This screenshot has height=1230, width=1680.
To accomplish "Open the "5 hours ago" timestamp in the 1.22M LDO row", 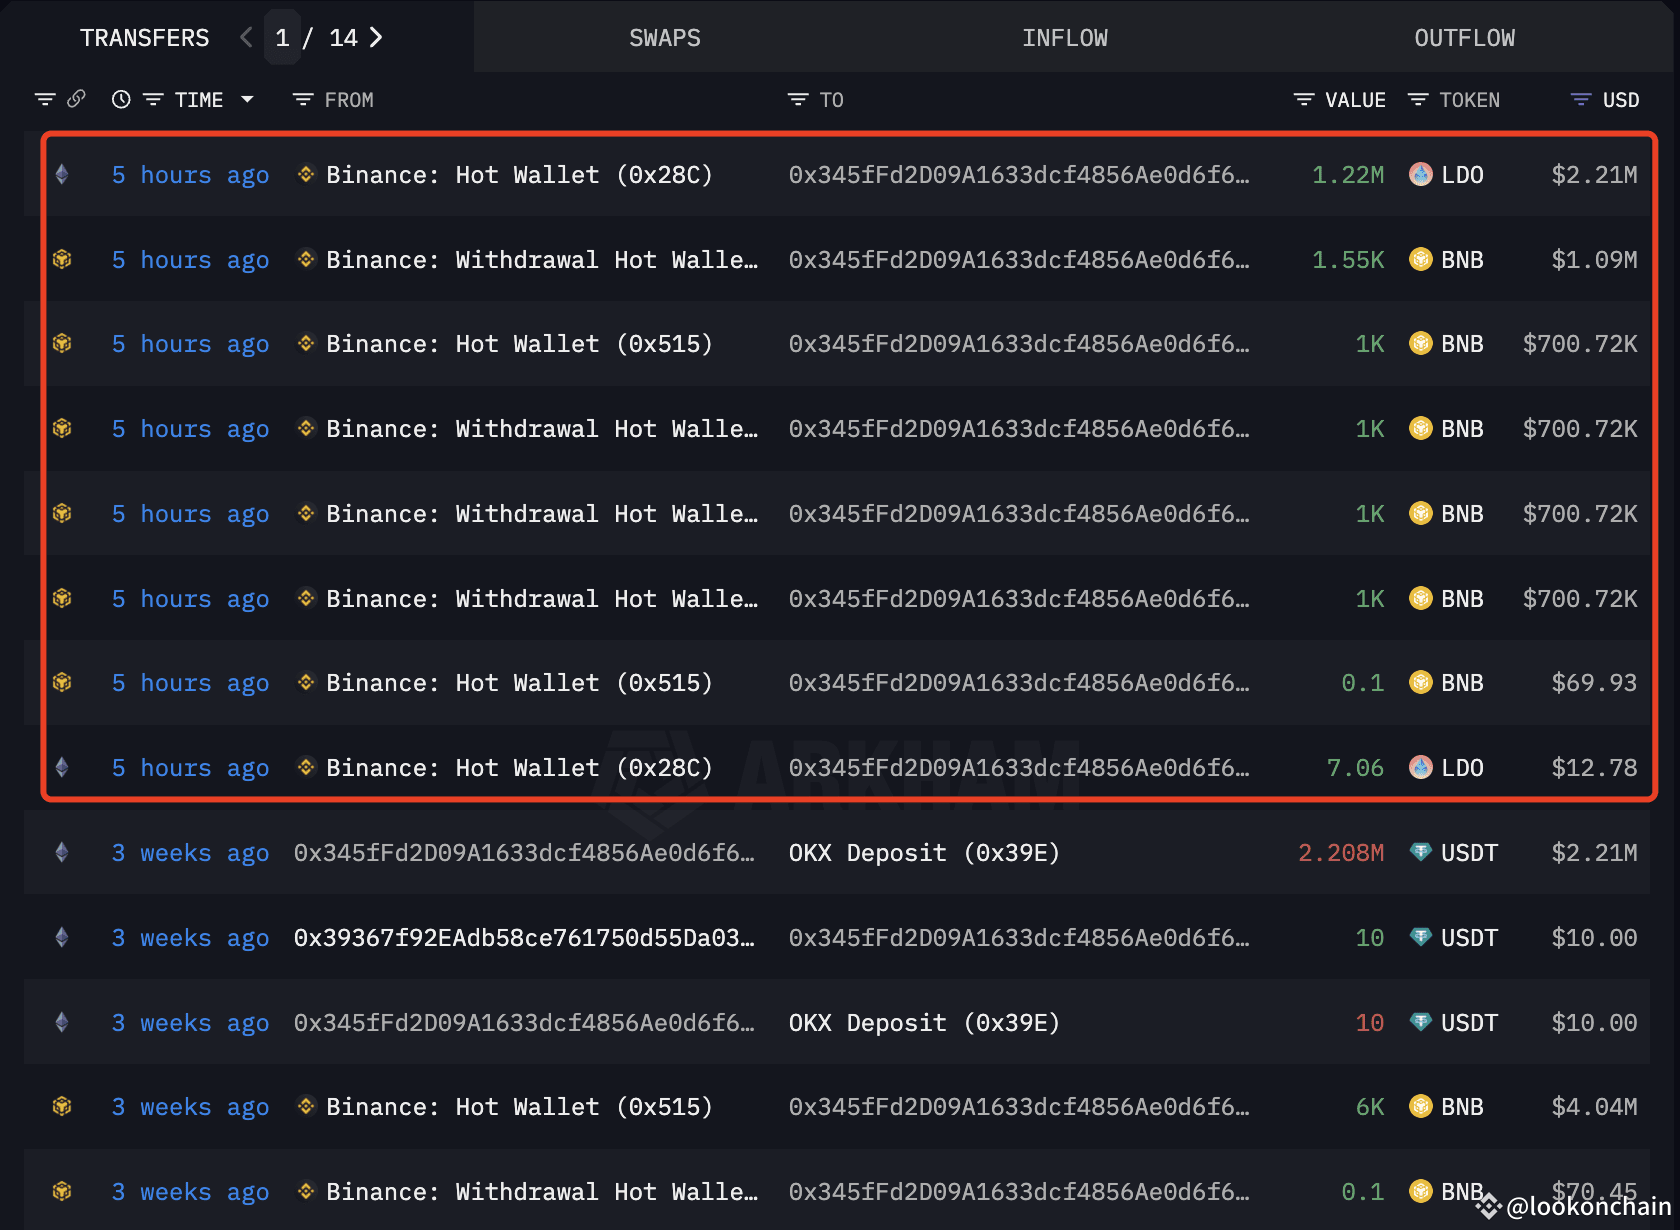I will 190,175.
